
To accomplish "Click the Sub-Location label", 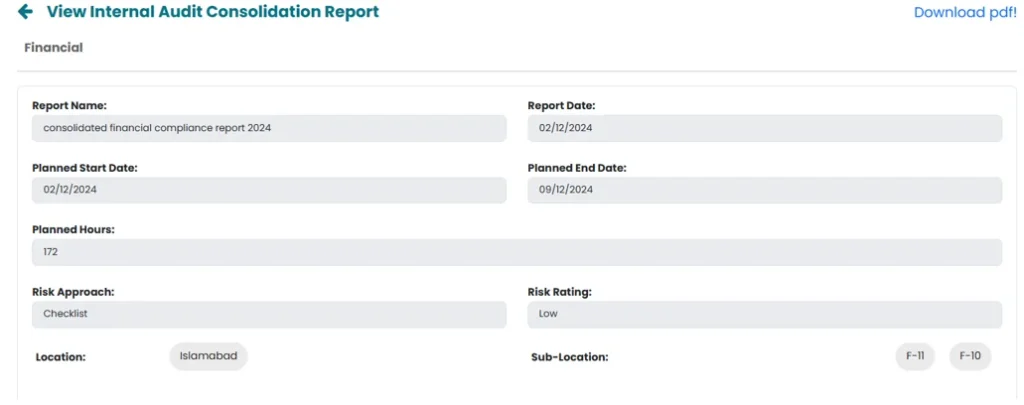I will pos(569,357).
